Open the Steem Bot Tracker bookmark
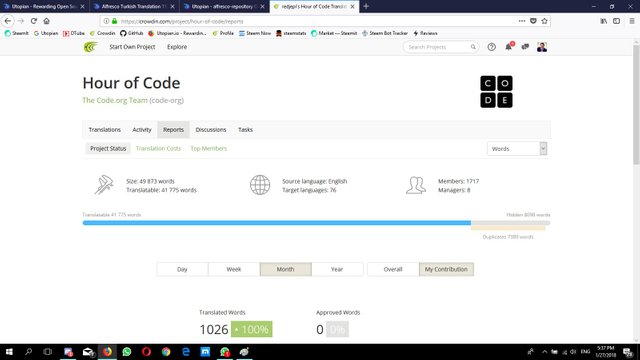 pyautogui.click(x=384, y=33)
